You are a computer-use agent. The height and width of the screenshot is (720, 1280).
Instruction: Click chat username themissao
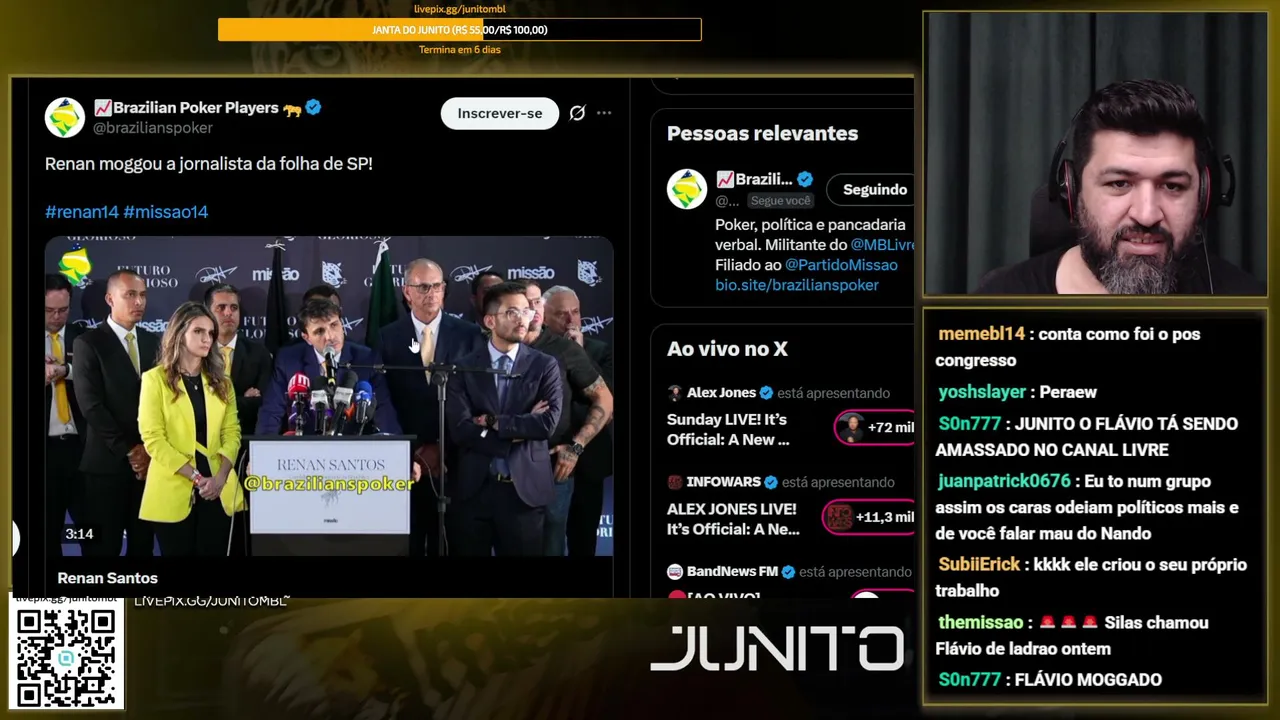coord(980,623)
